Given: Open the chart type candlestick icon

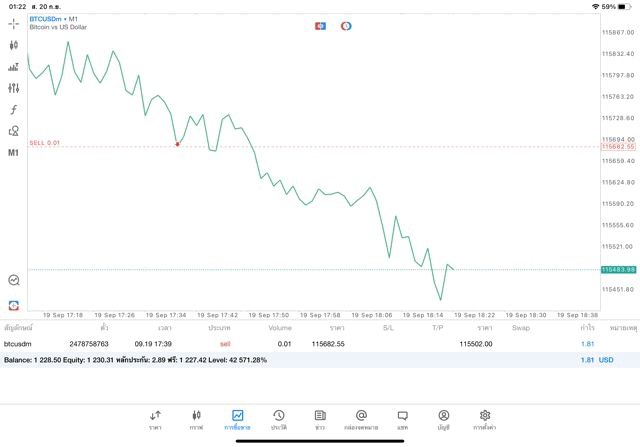Looking at the screenshot, I should [13, 45].
